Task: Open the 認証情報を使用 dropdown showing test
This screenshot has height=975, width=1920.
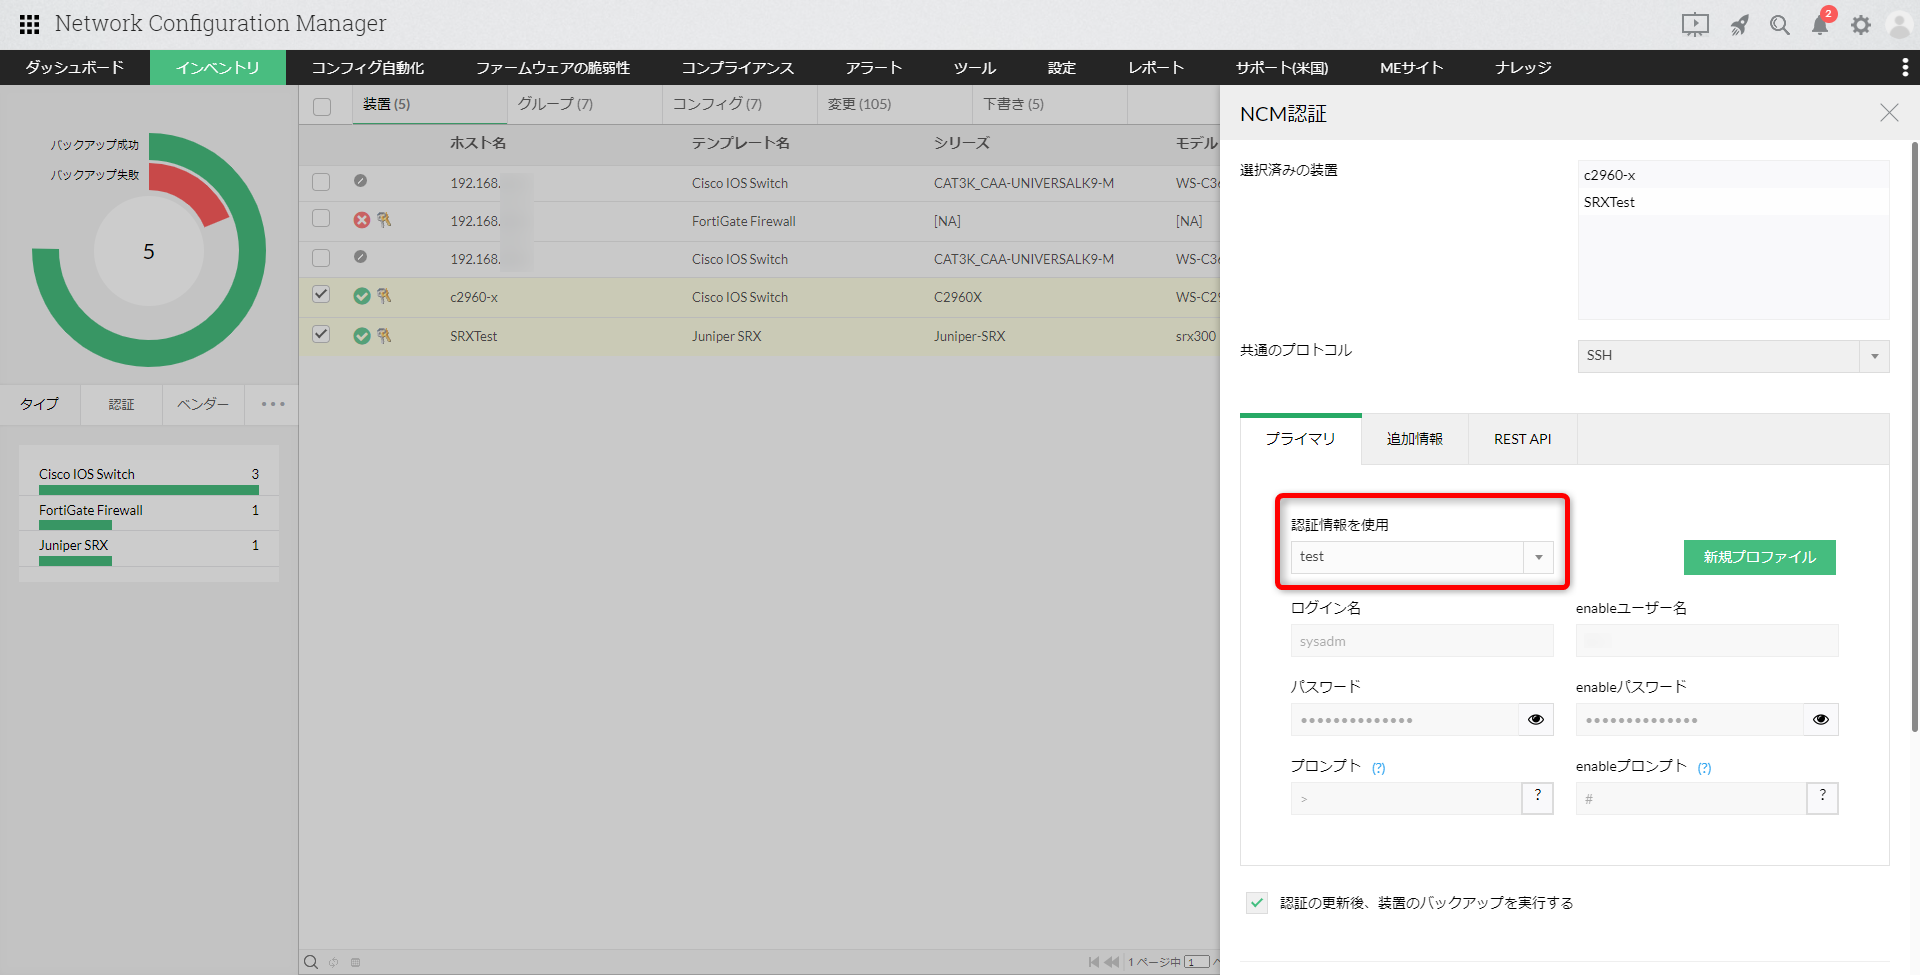Action: [1422, 557]
